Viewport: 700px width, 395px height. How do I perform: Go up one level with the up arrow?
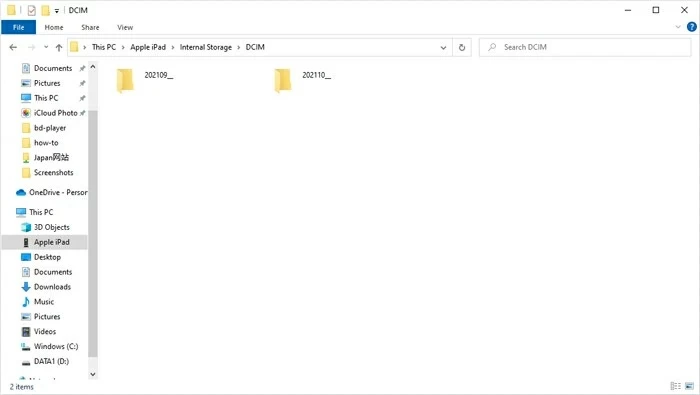(59, 47)
